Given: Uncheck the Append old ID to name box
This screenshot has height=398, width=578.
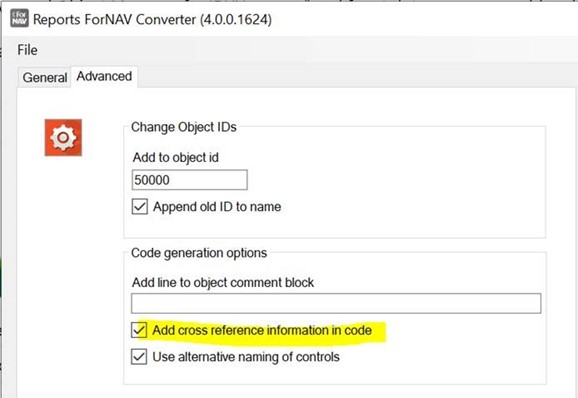Looking at the screenshot, I should pos(140,207).
